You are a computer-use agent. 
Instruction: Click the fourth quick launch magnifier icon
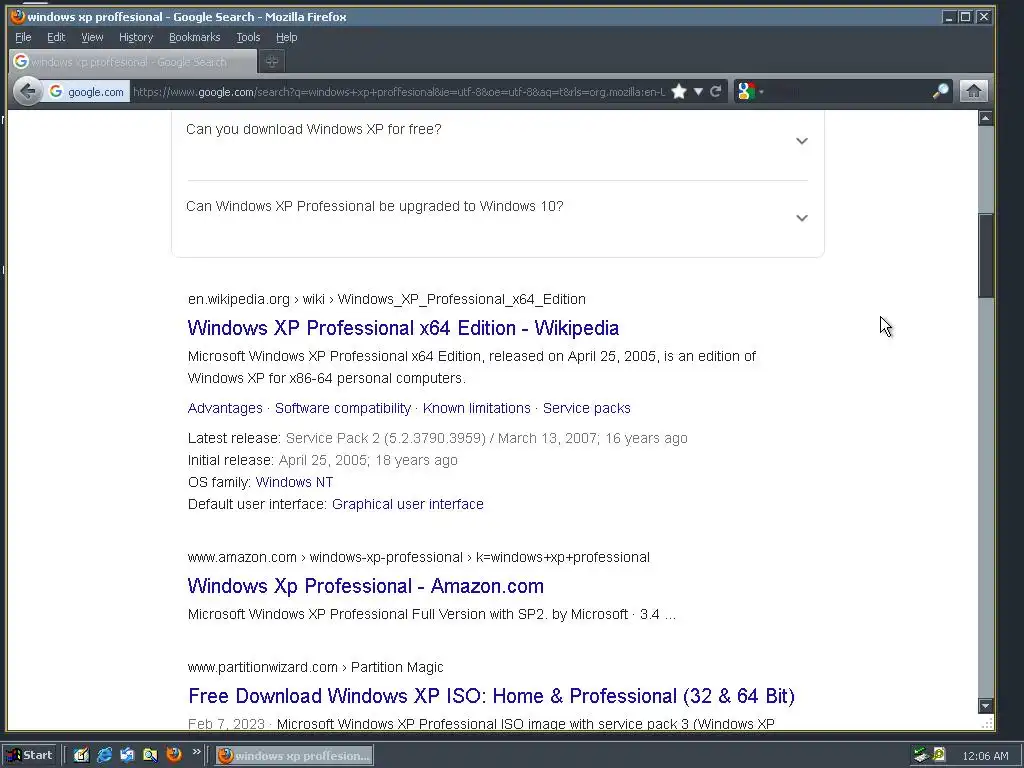click(150, 755)
